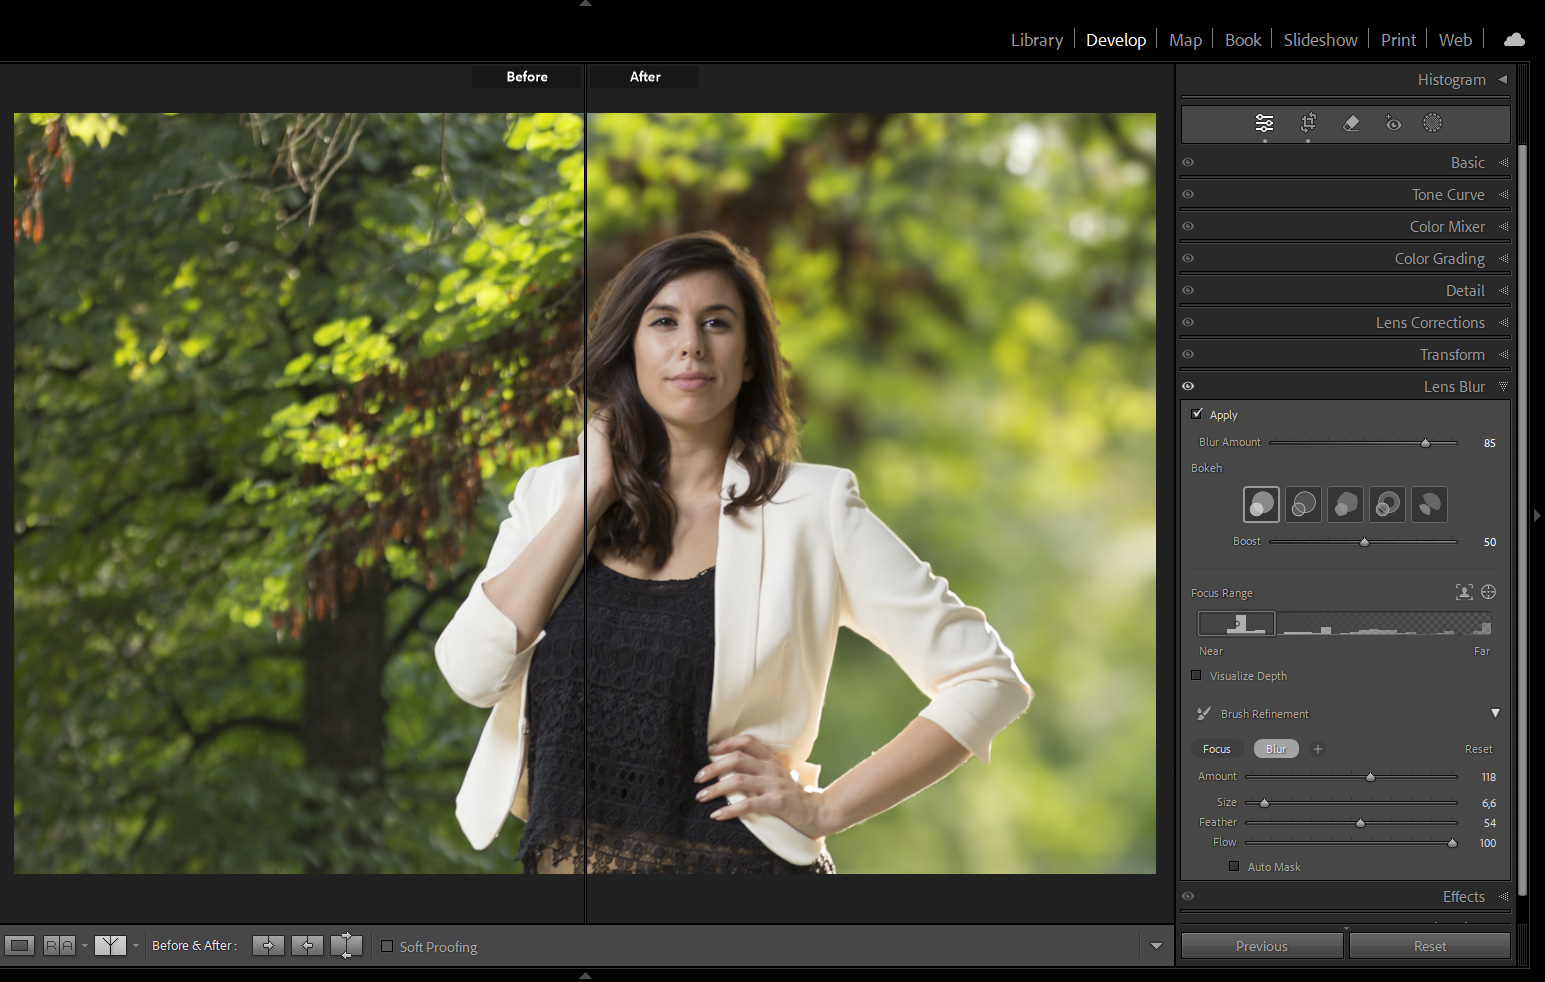Click the subject focus icon in Focus Range

point(1465,592)
